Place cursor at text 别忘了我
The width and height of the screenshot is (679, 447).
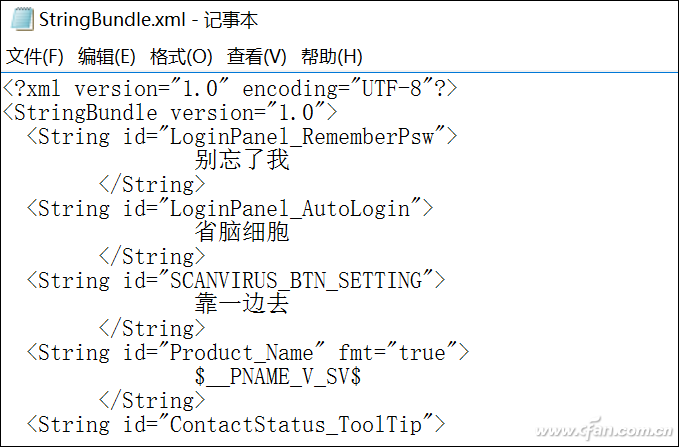coord(242,160)
